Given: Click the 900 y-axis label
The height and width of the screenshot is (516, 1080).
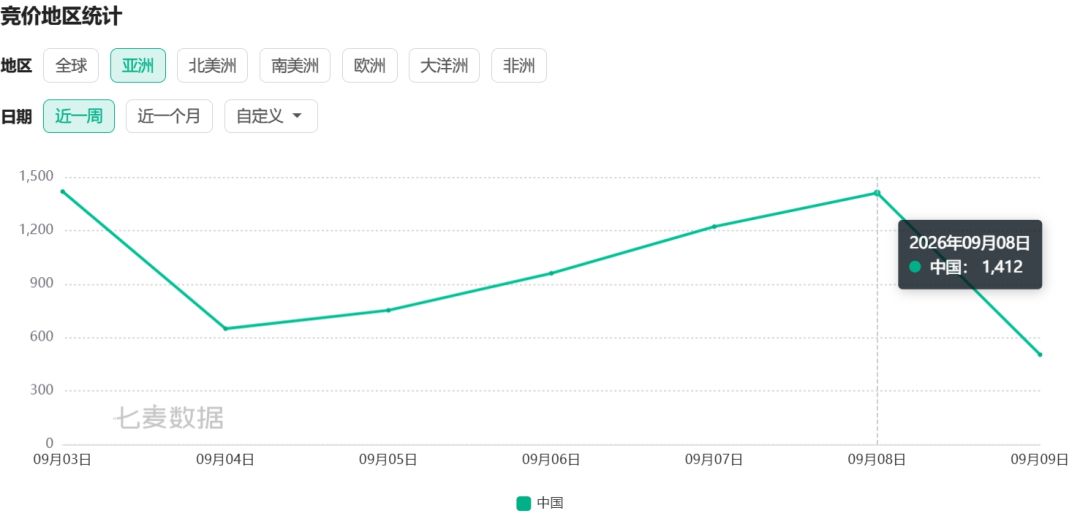Looking at the screenshot, I should coord(43,284).
